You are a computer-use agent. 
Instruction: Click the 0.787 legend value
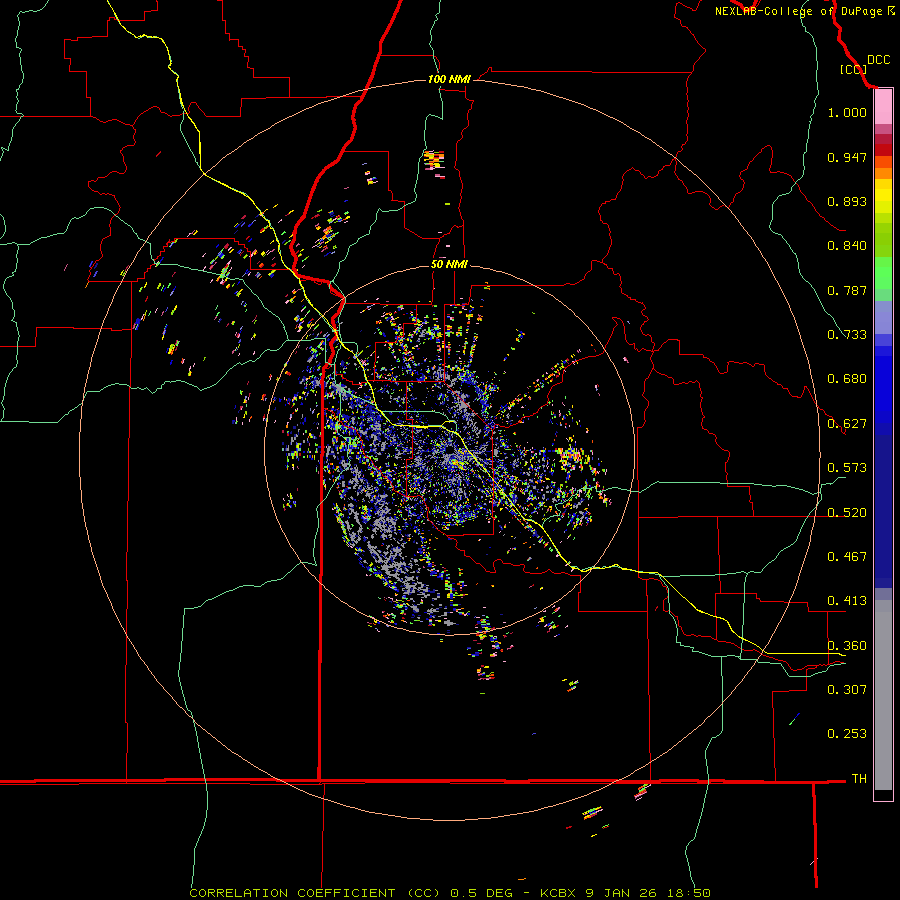[847, 290]
